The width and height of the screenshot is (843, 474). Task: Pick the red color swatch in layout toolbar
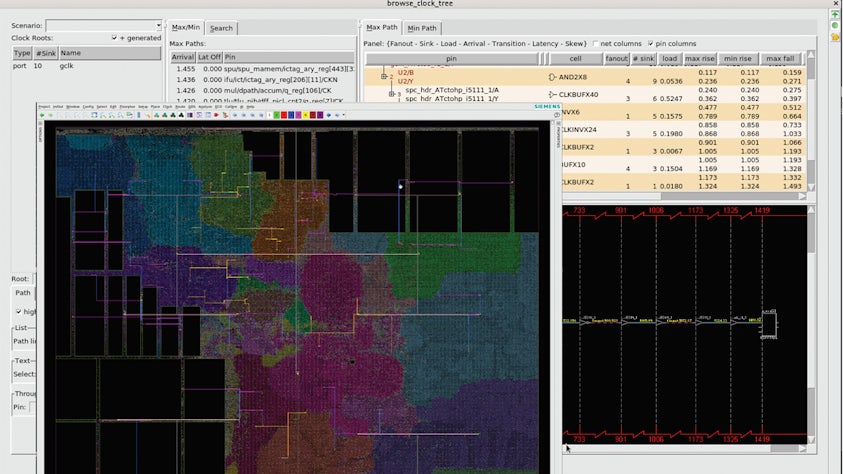(284, 115)
